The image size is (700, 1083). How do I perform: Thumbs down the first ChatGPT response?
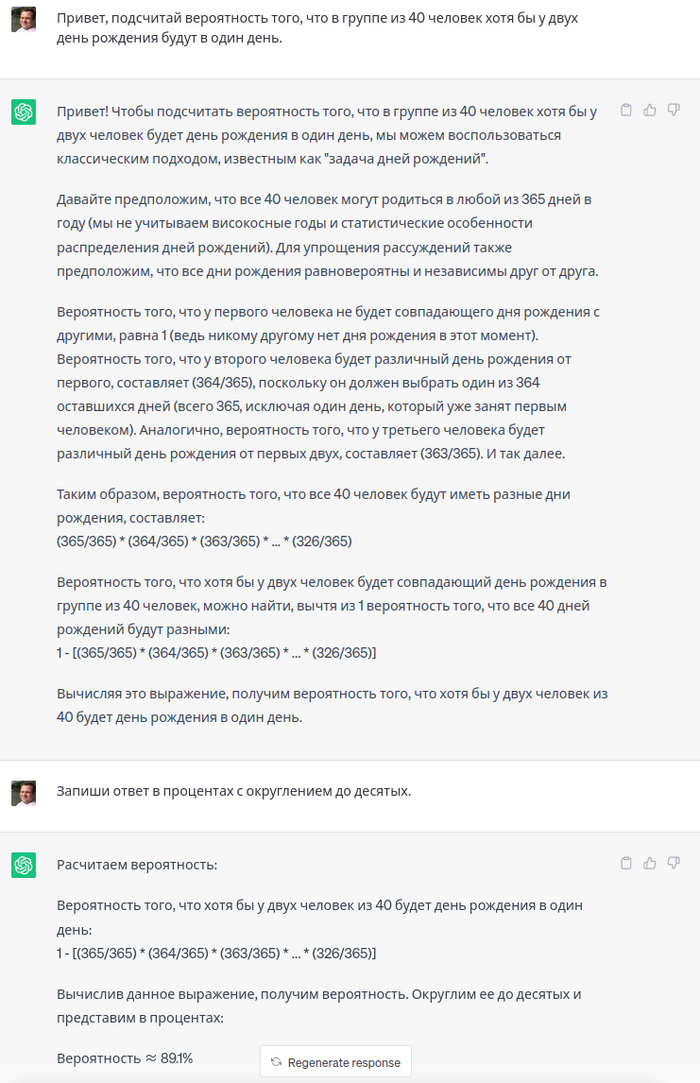[x=674, y=110]
